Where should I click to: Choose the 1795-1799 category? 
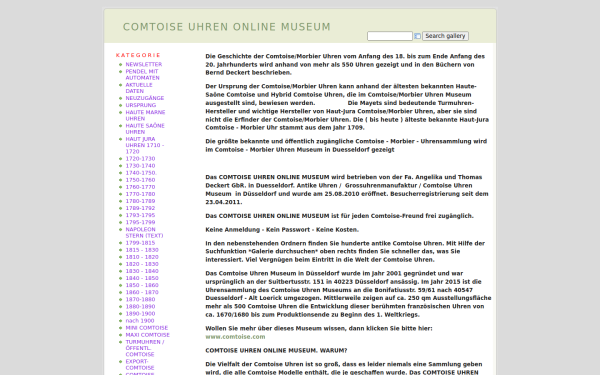(140, 222)
